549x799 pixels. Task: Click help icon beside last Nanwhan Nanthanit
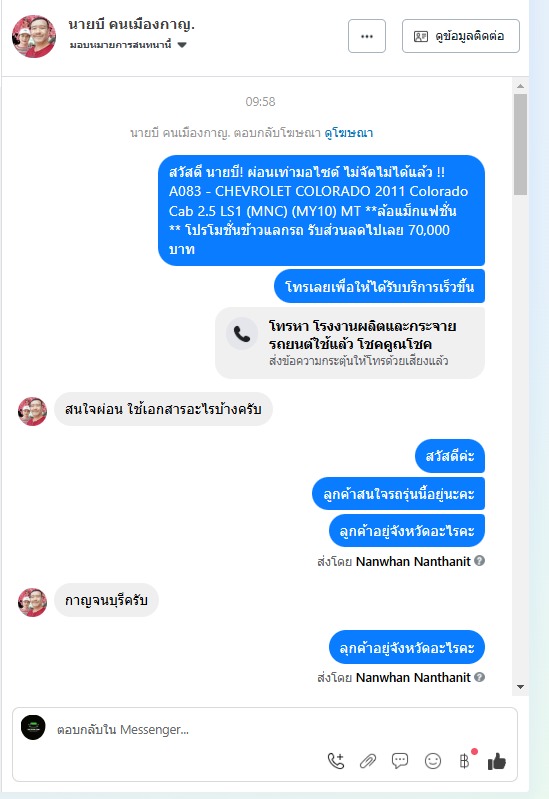479,677
